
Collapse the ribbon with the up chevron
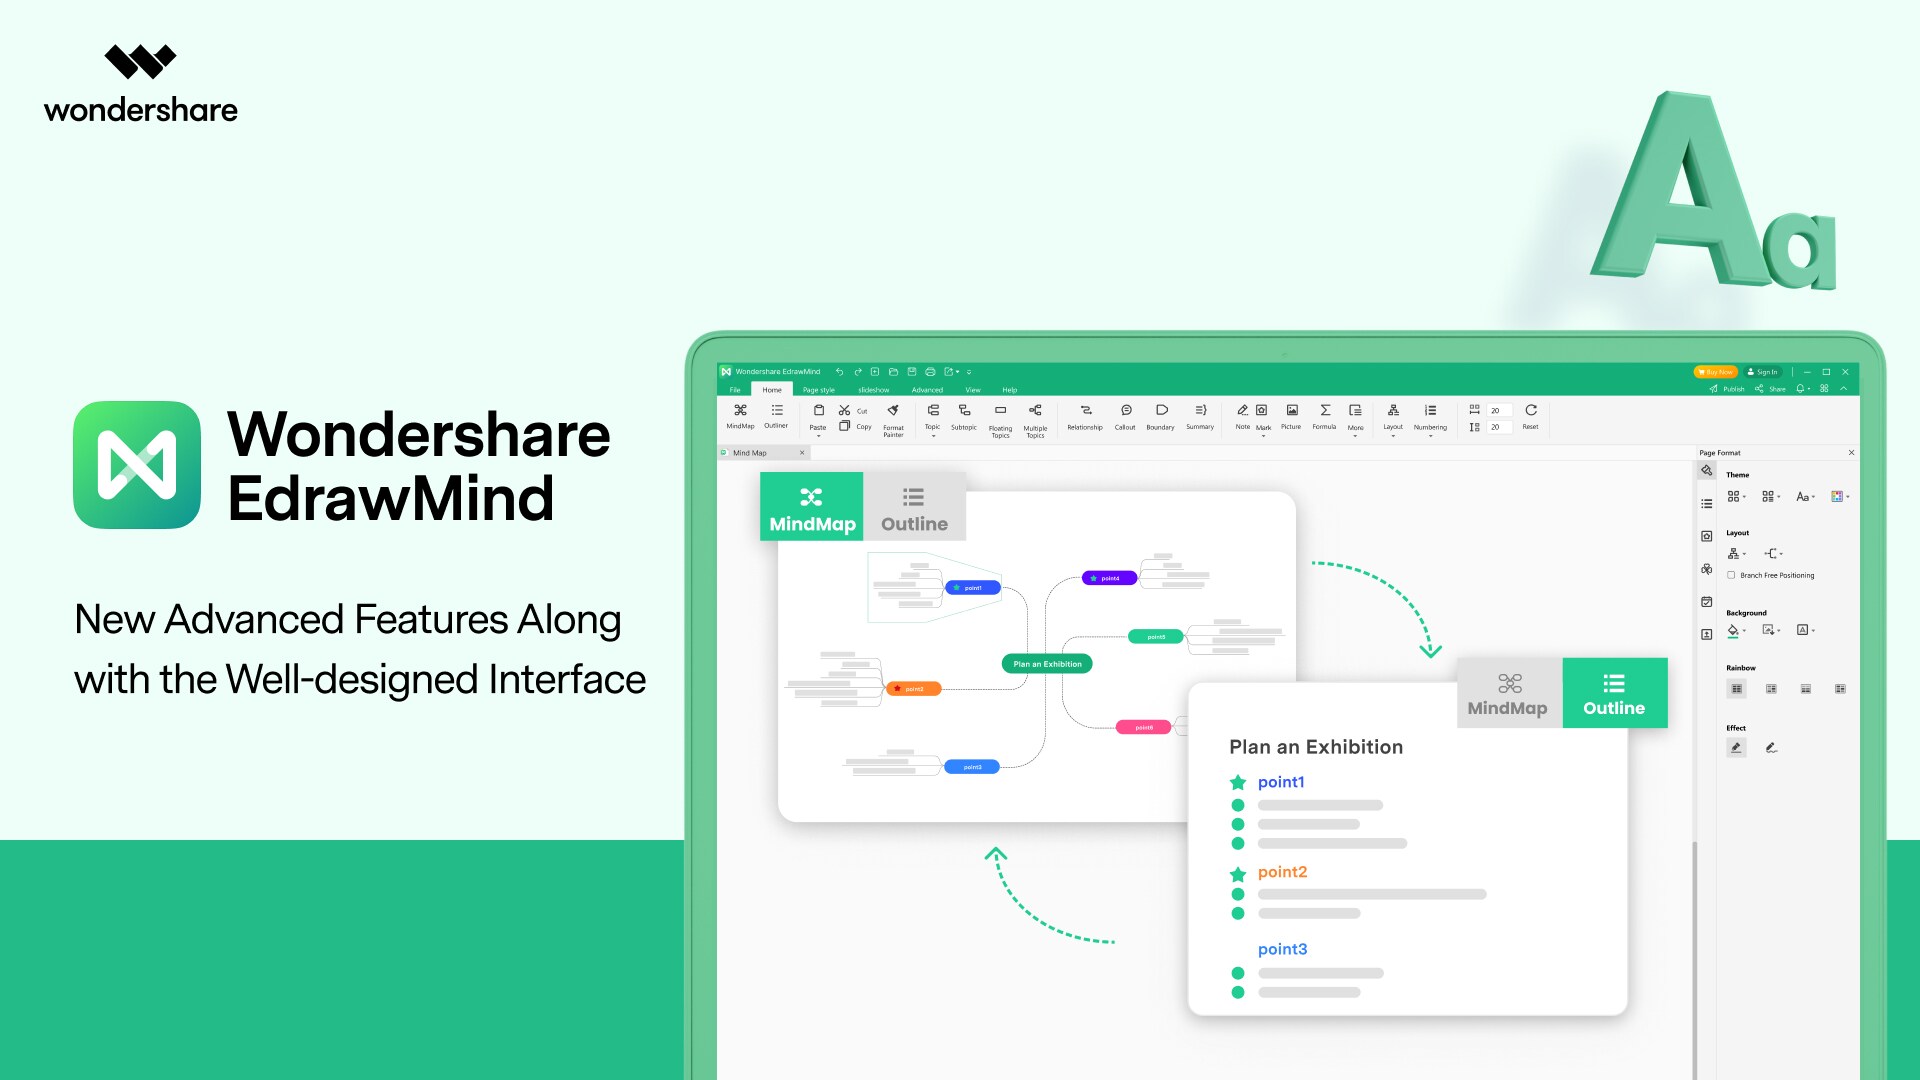(1844, 389)
